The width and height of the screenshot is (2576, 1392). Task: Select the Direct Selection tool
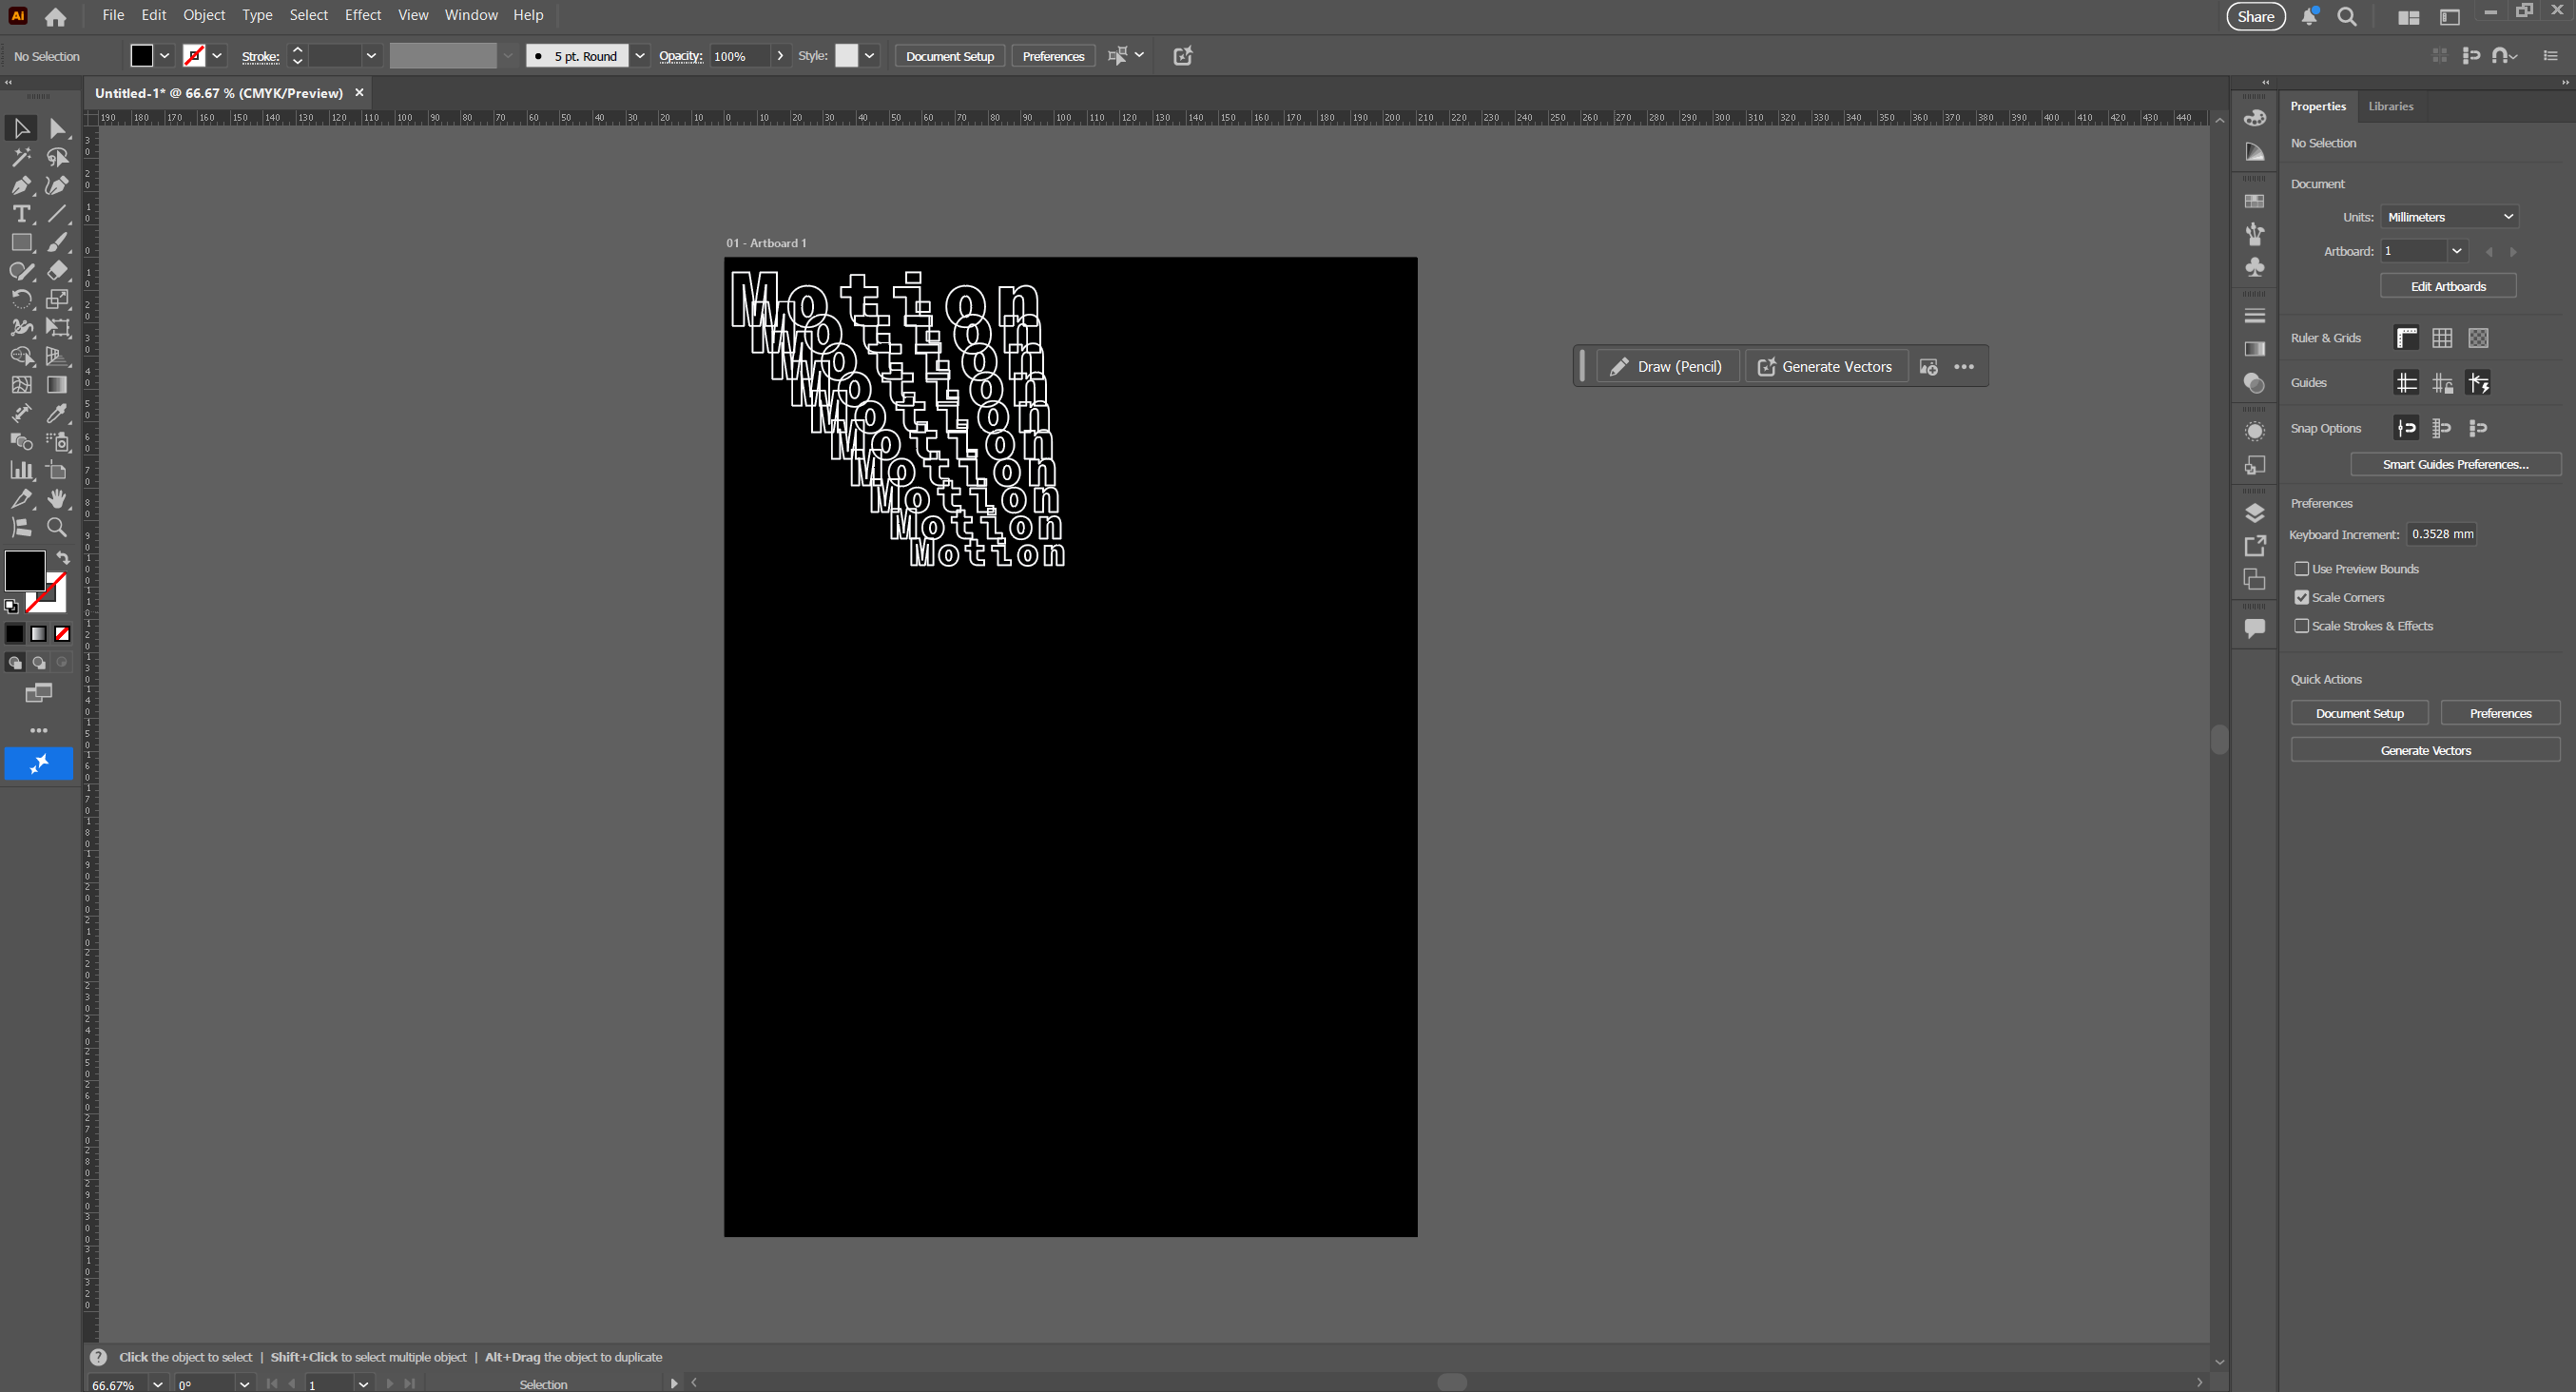(57, 128)
